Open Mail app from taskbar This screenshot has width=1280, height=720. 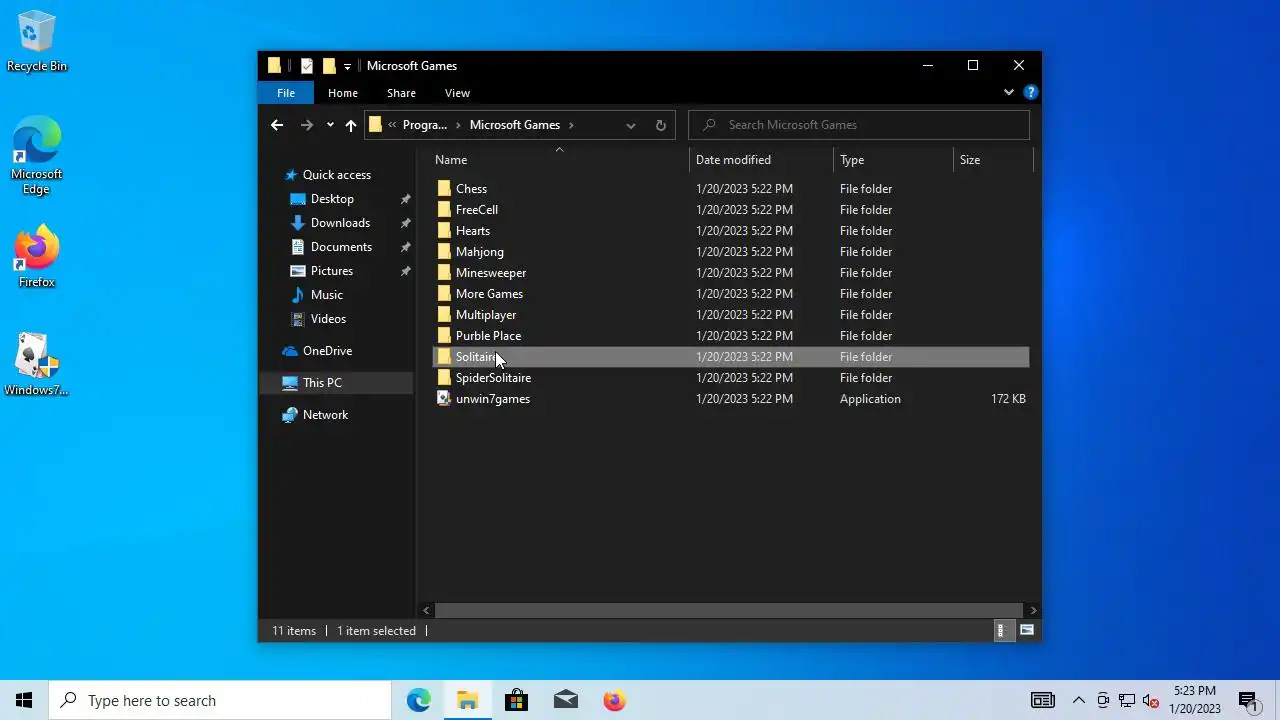pyautogui.click(x=565, y=700)
